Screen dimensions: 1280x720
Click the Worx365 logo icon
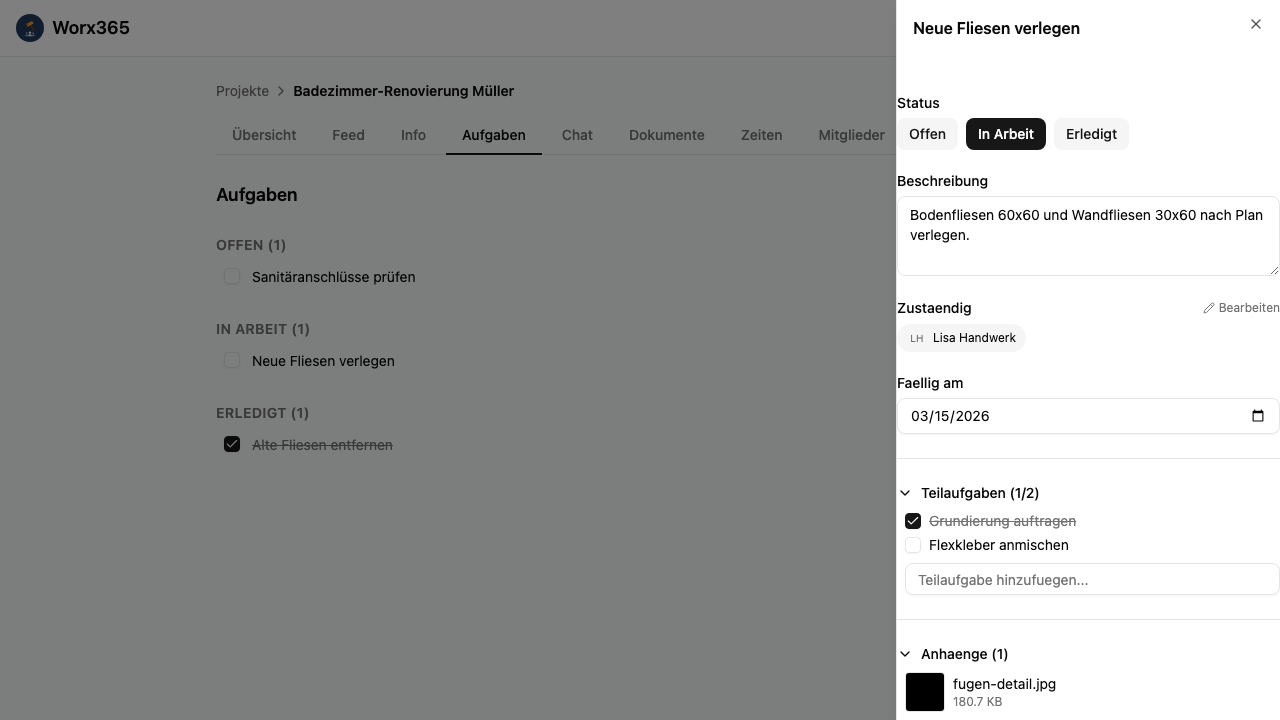coord(30,28)
